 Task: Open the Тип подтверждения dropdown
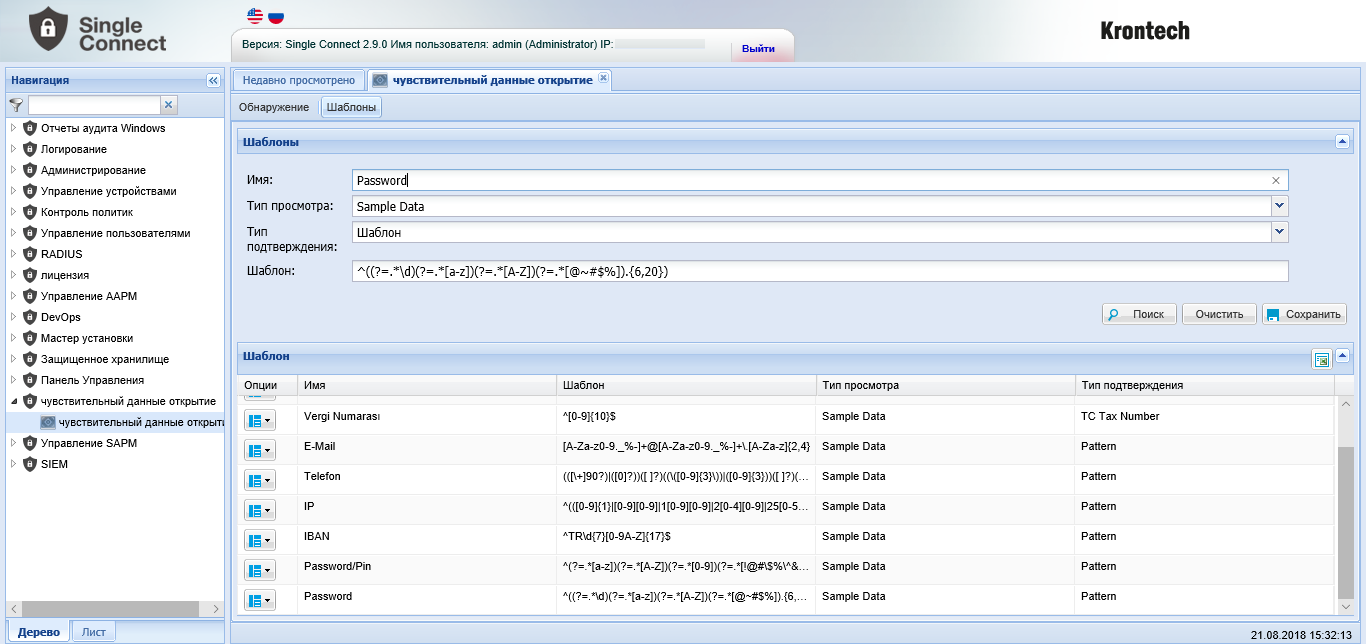tap(1279, 232)
